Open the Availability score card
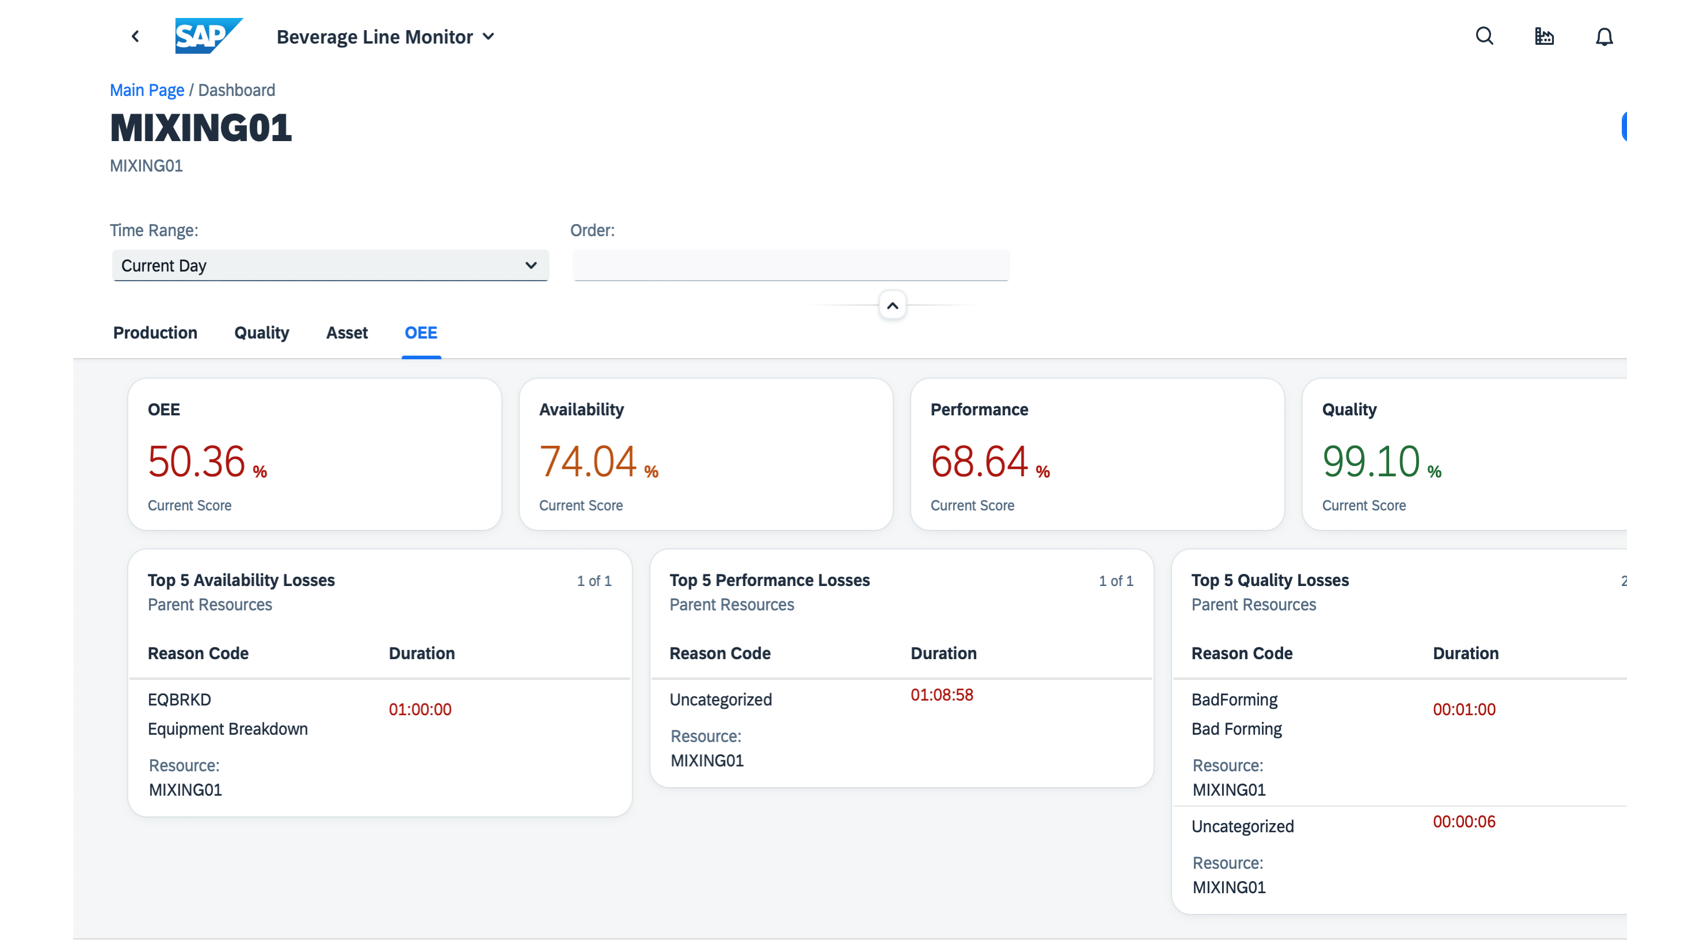 click(x=705, y=453)
